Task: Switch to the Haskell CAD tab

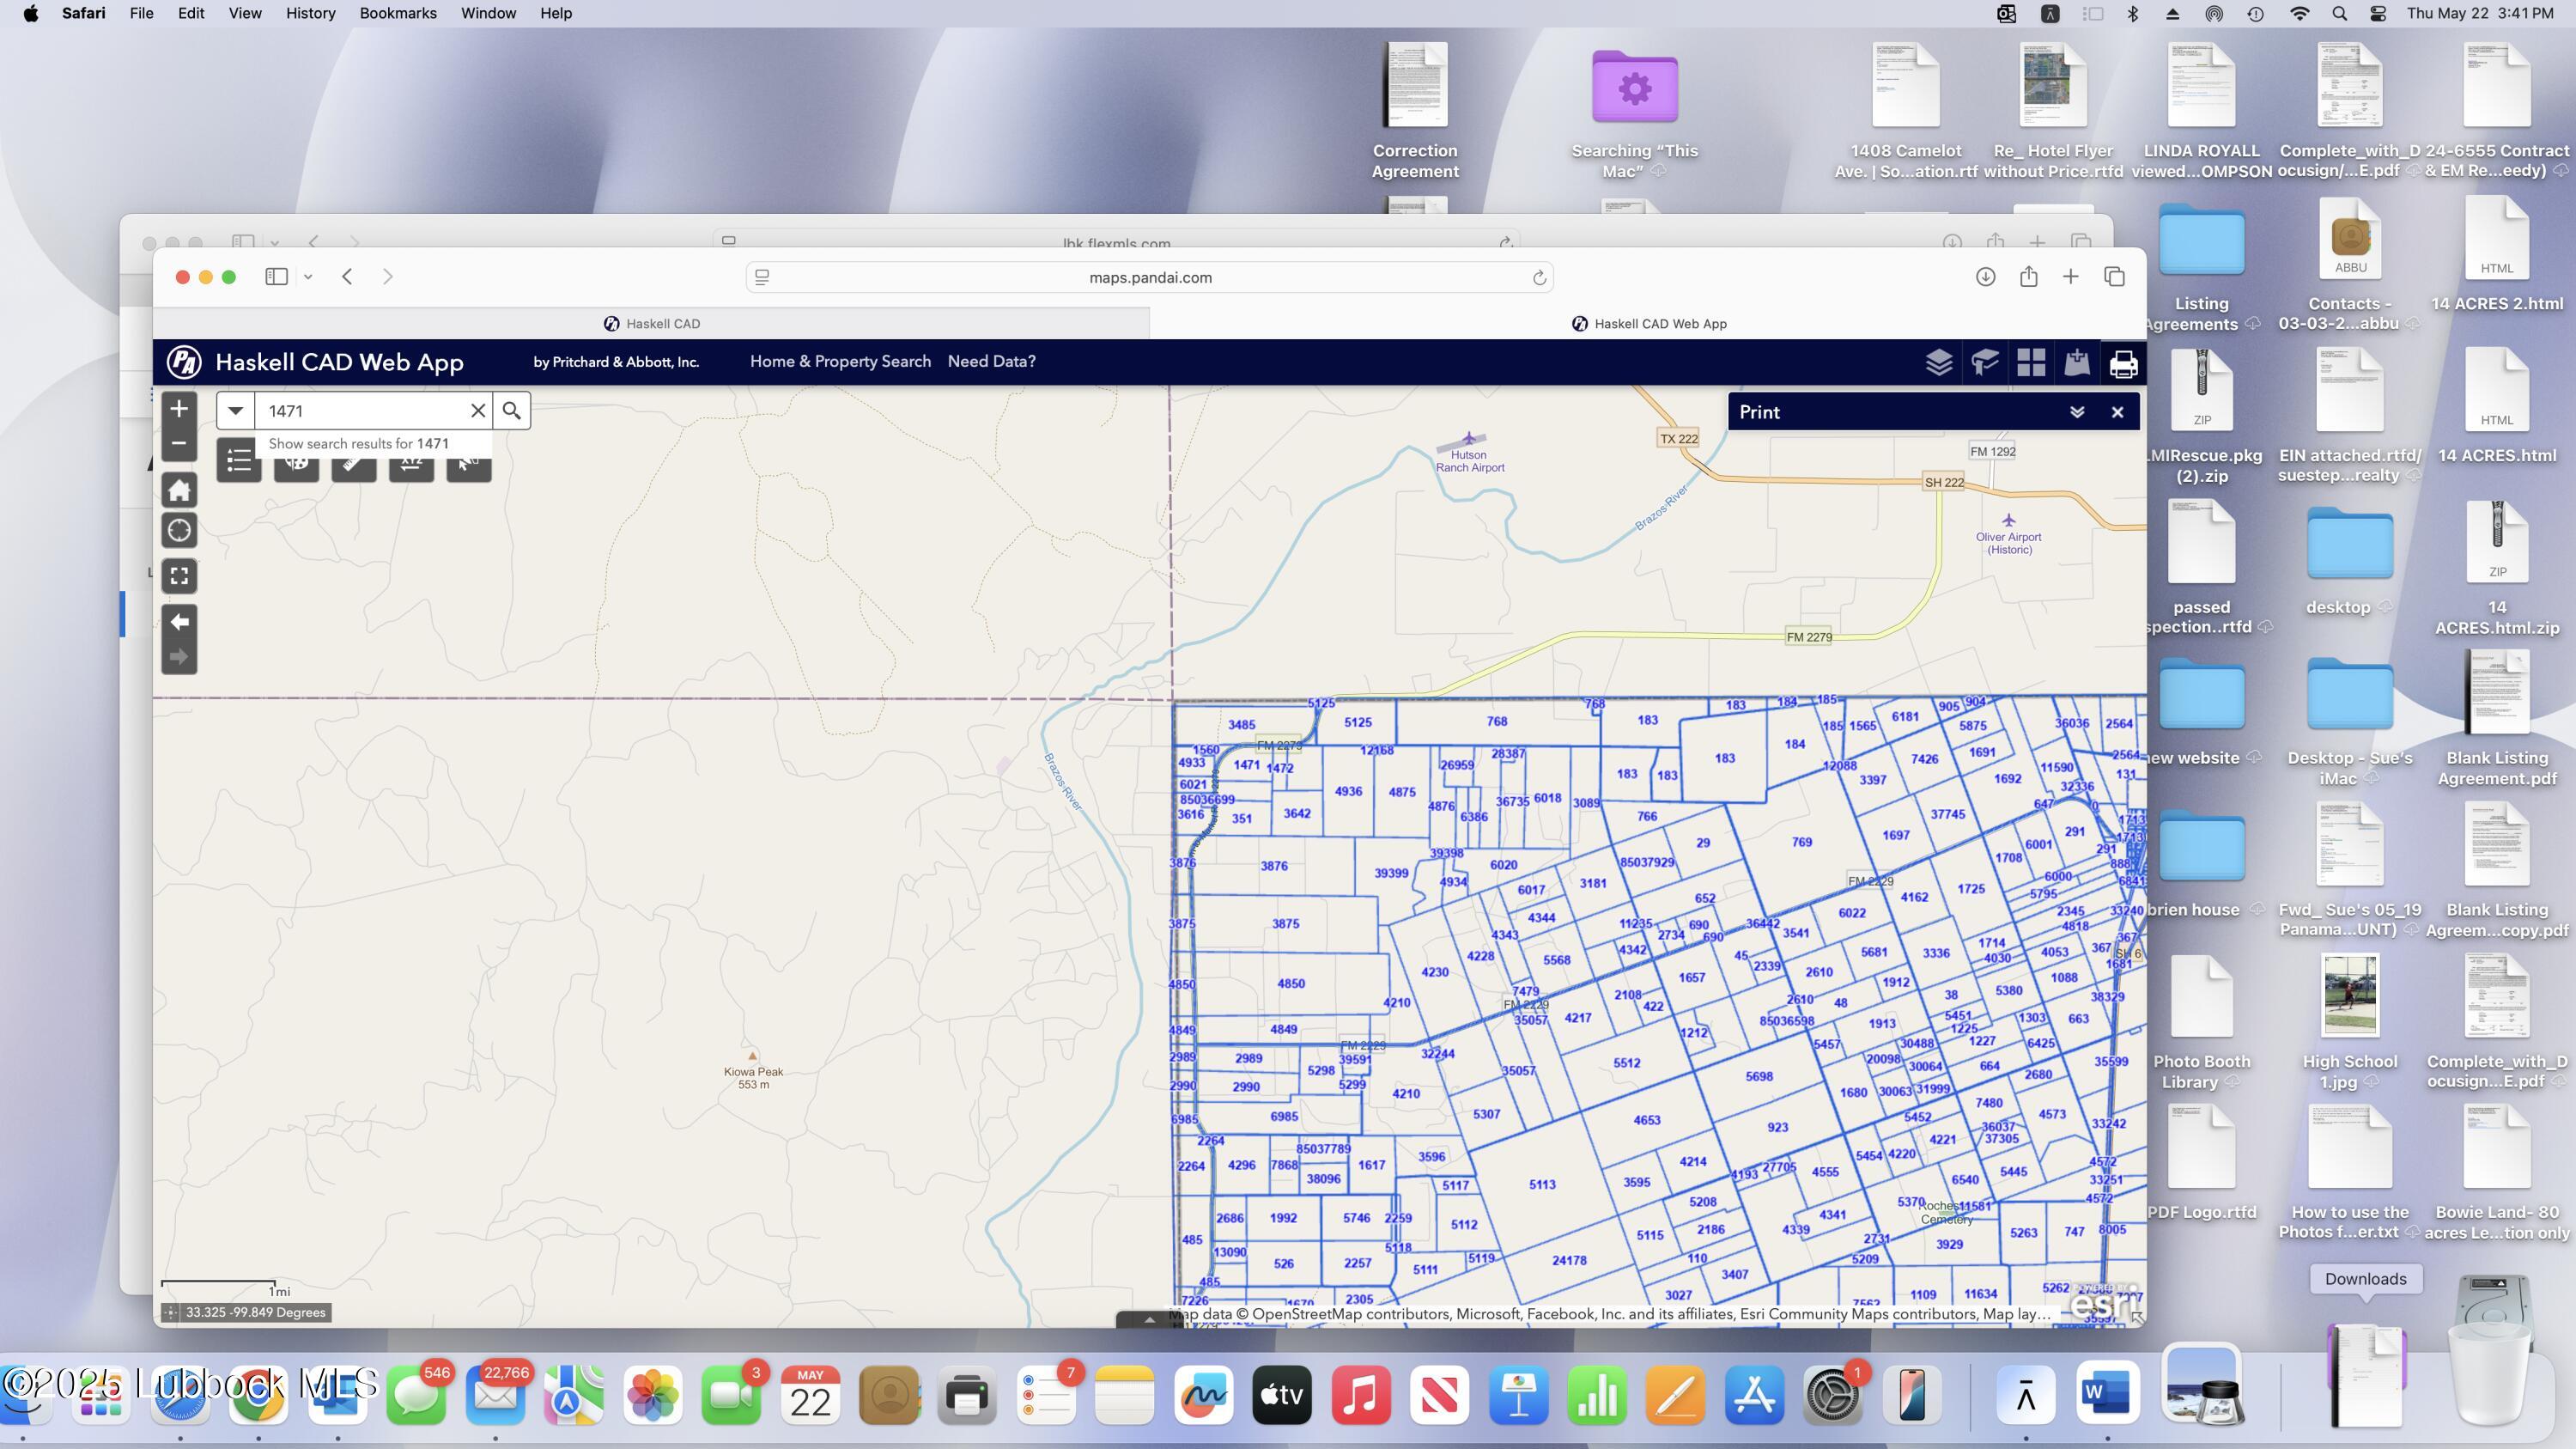Action: pyautogui.click(x=652, y=324)
